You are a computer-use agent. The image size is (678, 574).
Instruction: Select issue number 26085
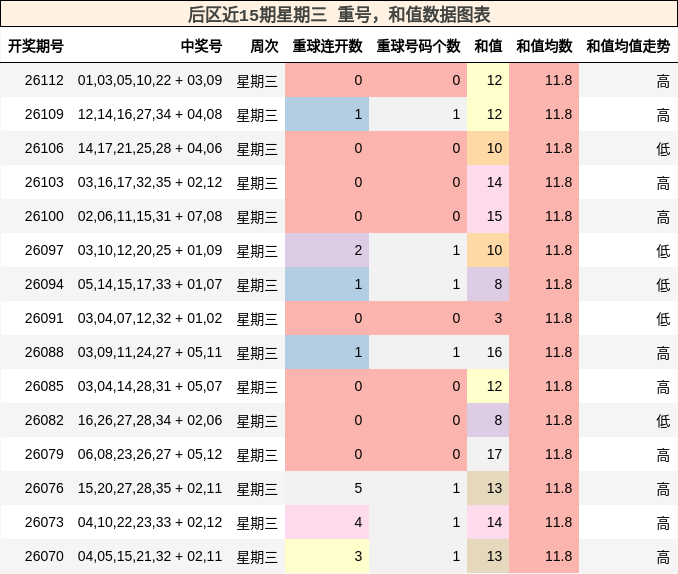[44, 386]
